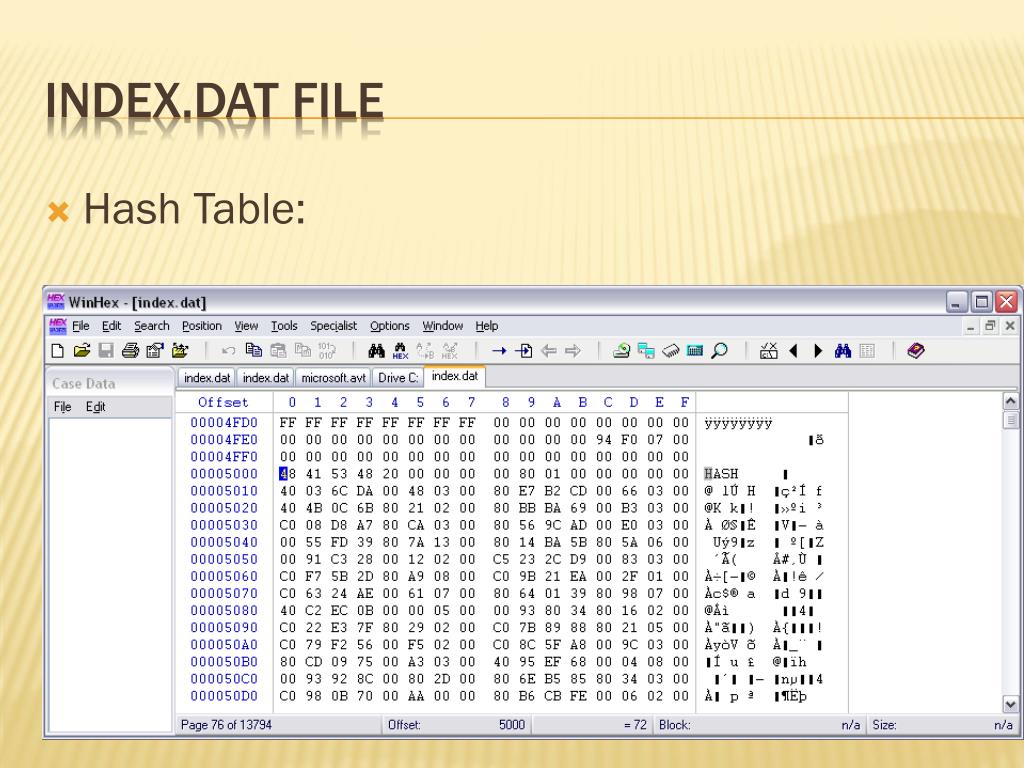The width and height of the screenshot is (1024, 768).
Task: Close the inner index.dat document window
Action: click(1010, 325)
